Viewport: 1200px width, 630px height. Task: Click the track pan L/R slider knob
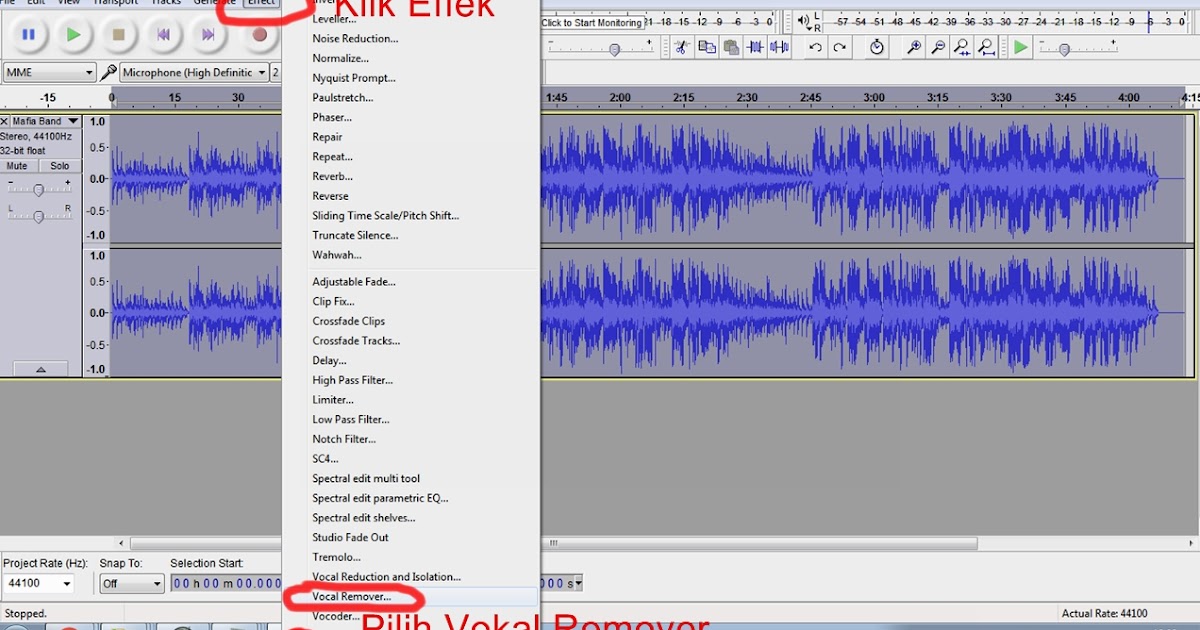[x=39, y=216]
